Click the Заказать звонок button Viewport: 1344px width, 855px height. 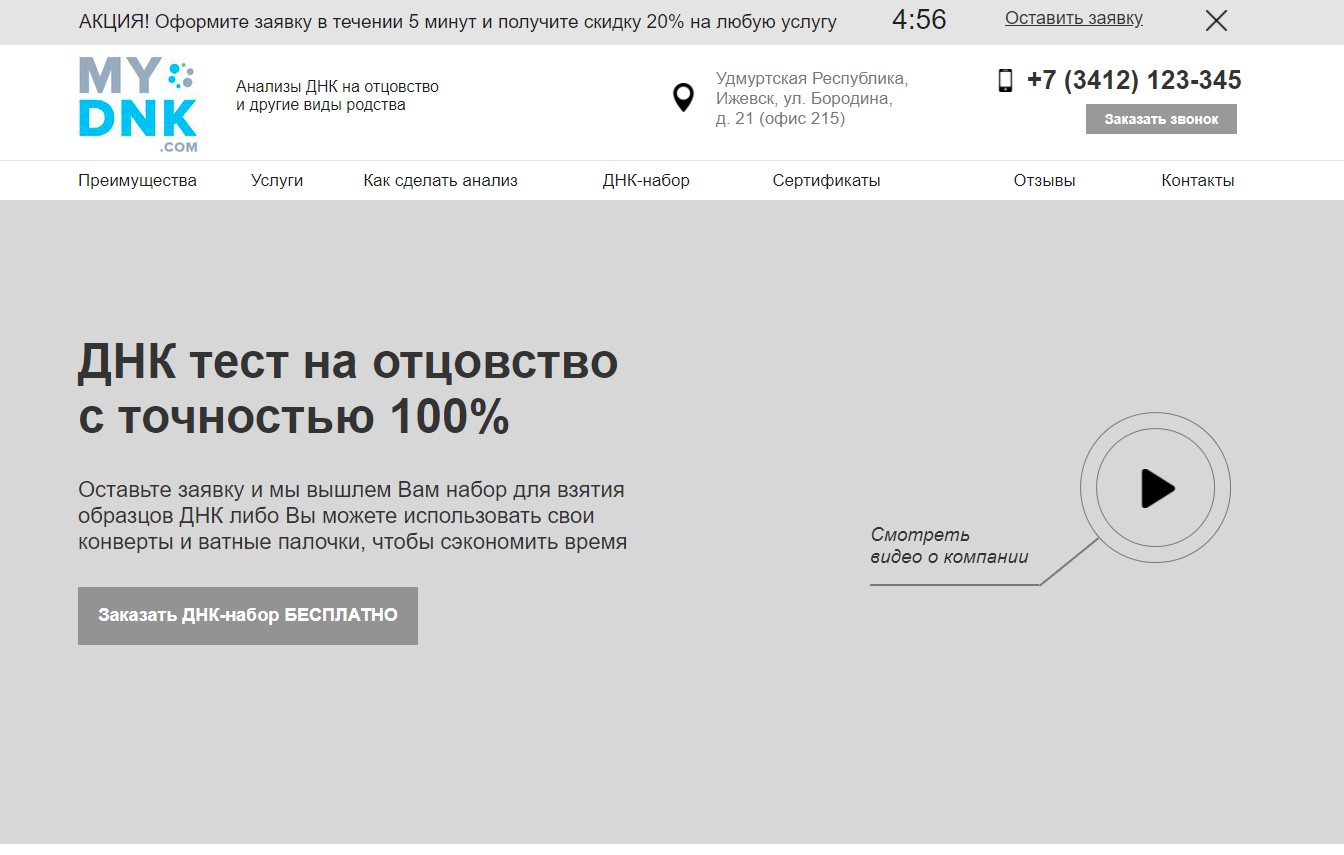click(1161, 119)
